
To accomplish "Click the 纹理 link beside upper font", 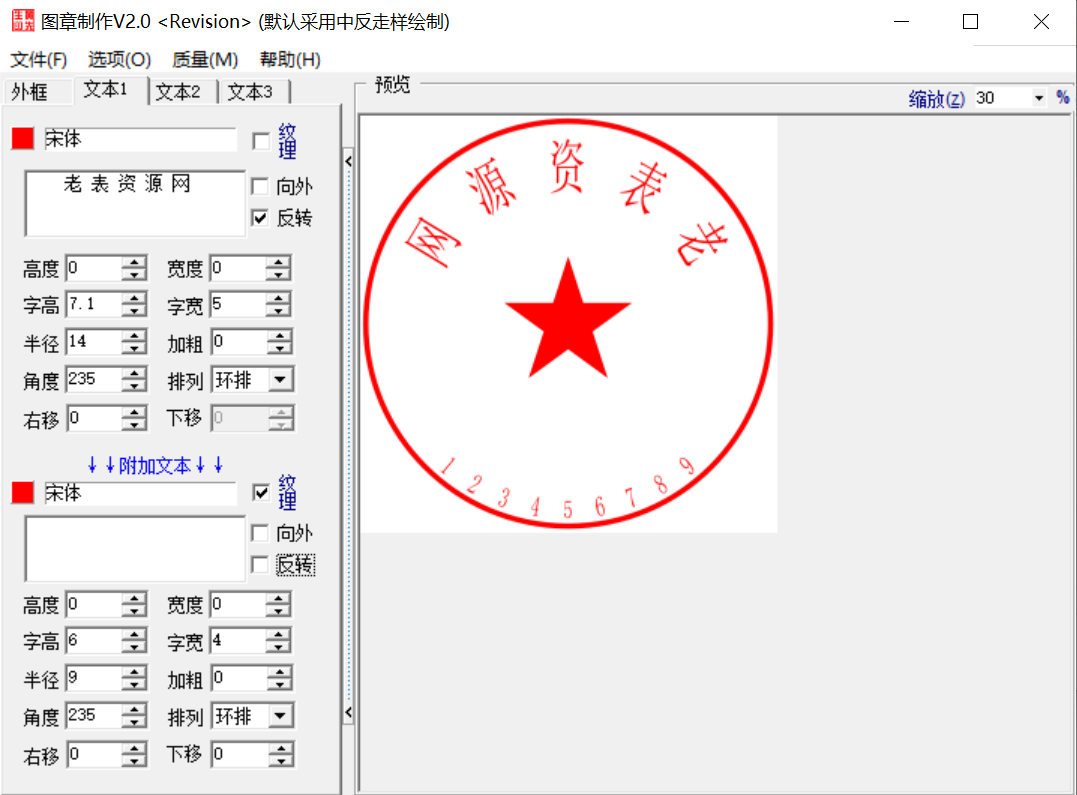I will click(x=288, y=142).
